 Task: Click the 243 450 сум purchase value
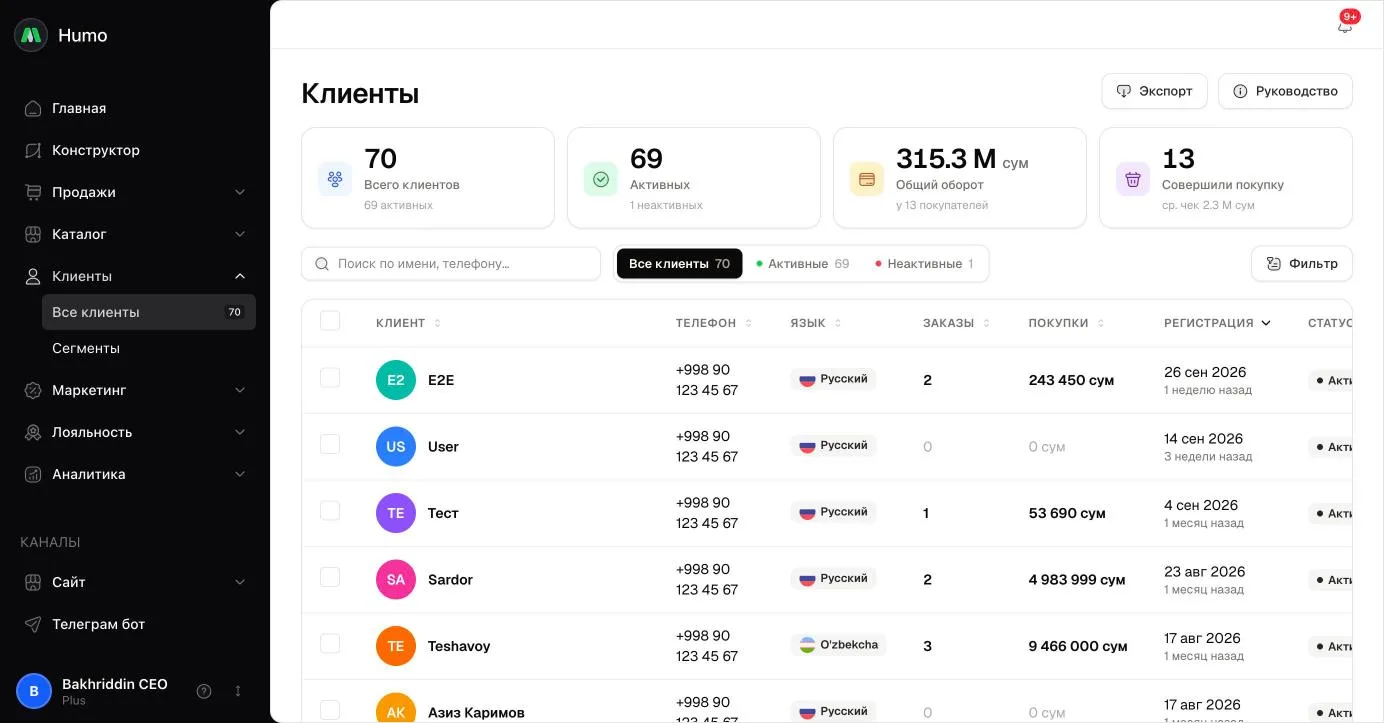1071,380
